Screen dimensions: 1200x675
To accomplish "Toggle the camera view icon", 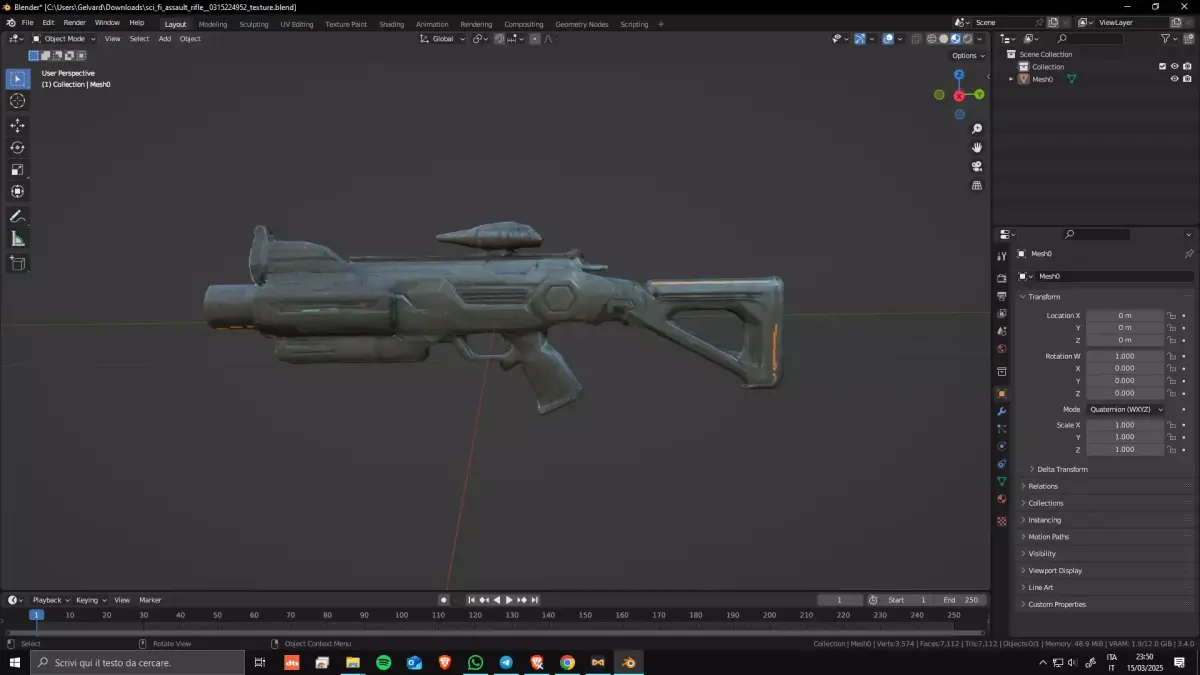I will (977, 166).
